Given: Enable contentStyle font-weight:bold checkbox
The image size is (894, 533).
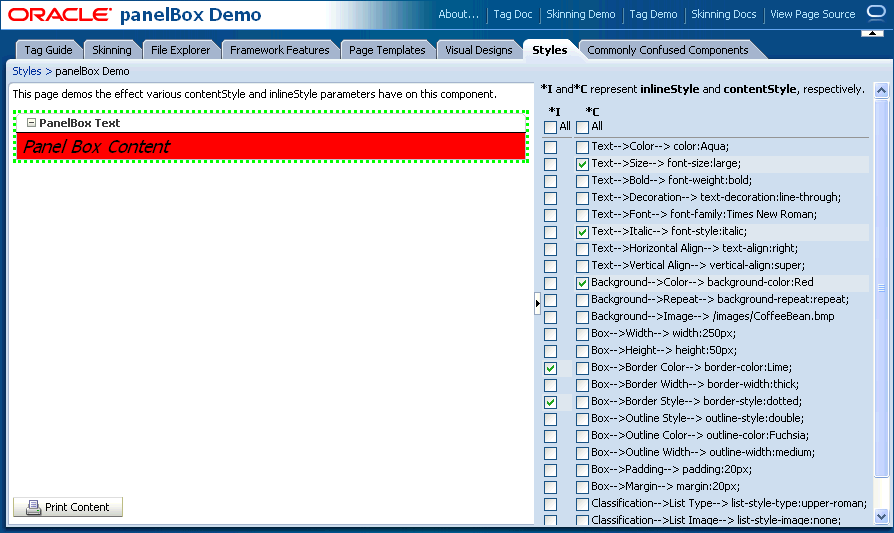Looking at the screenshot, I should (x=582, y=181).
